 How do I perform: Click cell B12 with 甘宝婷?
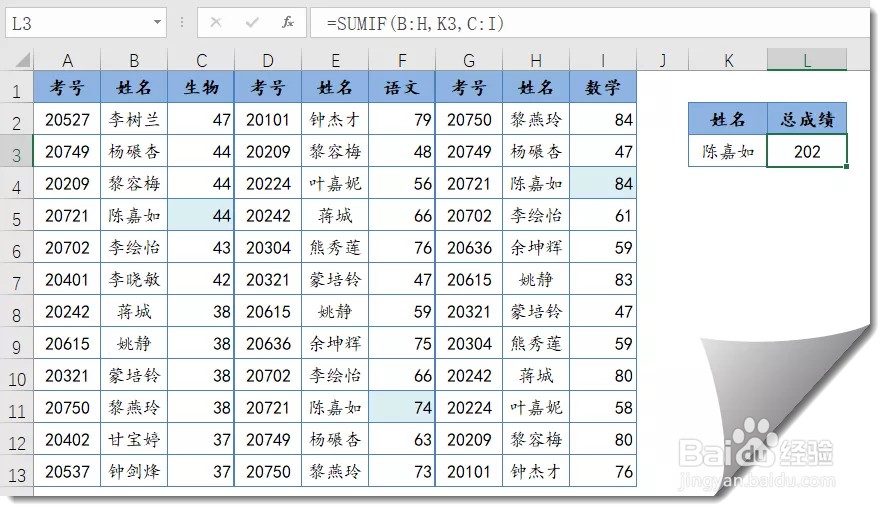pyautogui.click(x=134, y=439)
